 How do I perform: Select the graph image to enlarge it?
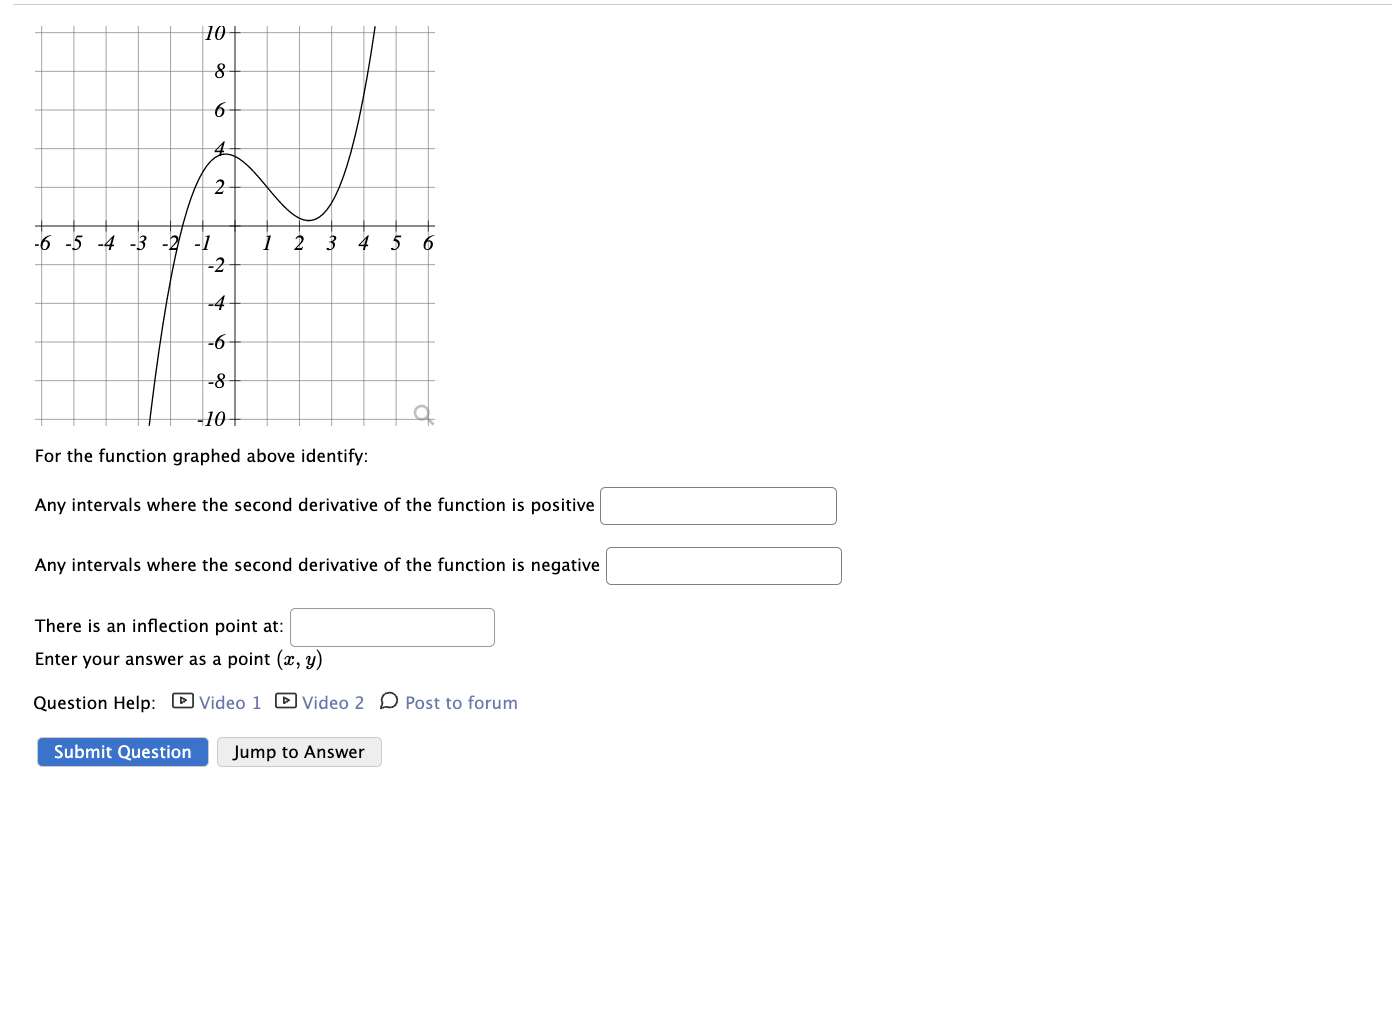[x=234, y=220]
